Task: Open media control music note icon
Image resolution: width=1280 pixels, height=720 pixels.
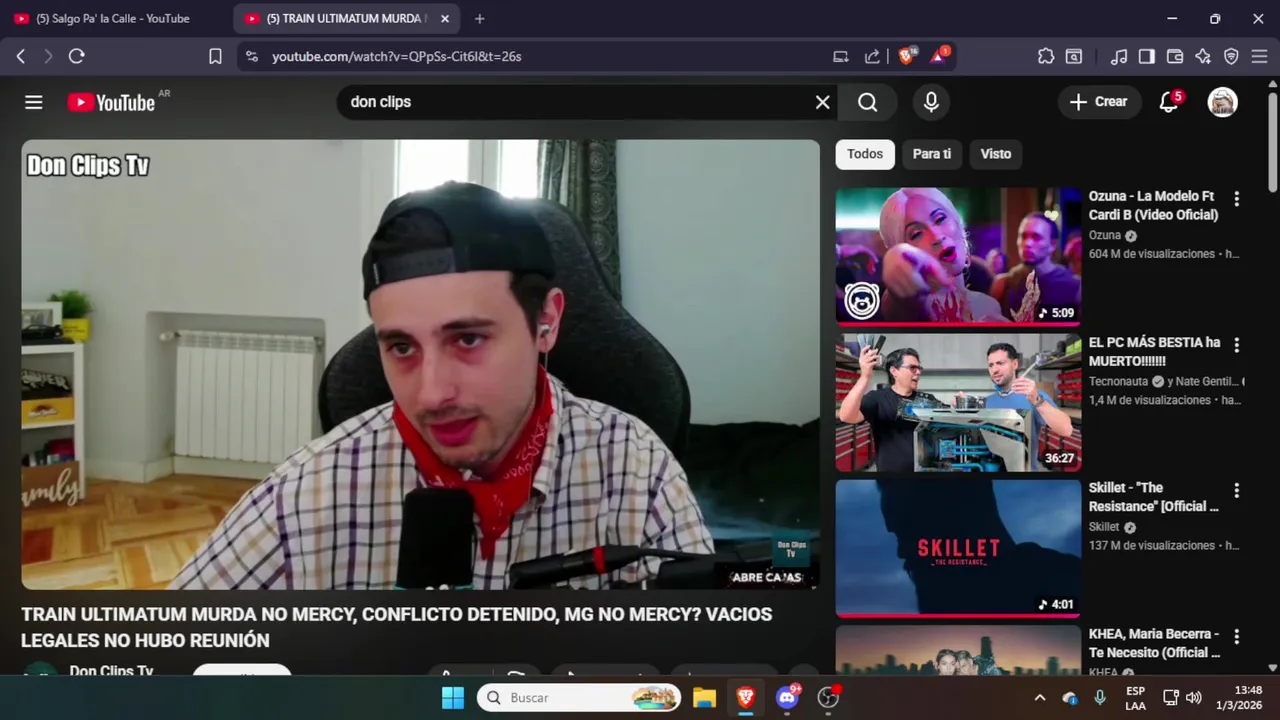Action: 1119,56
